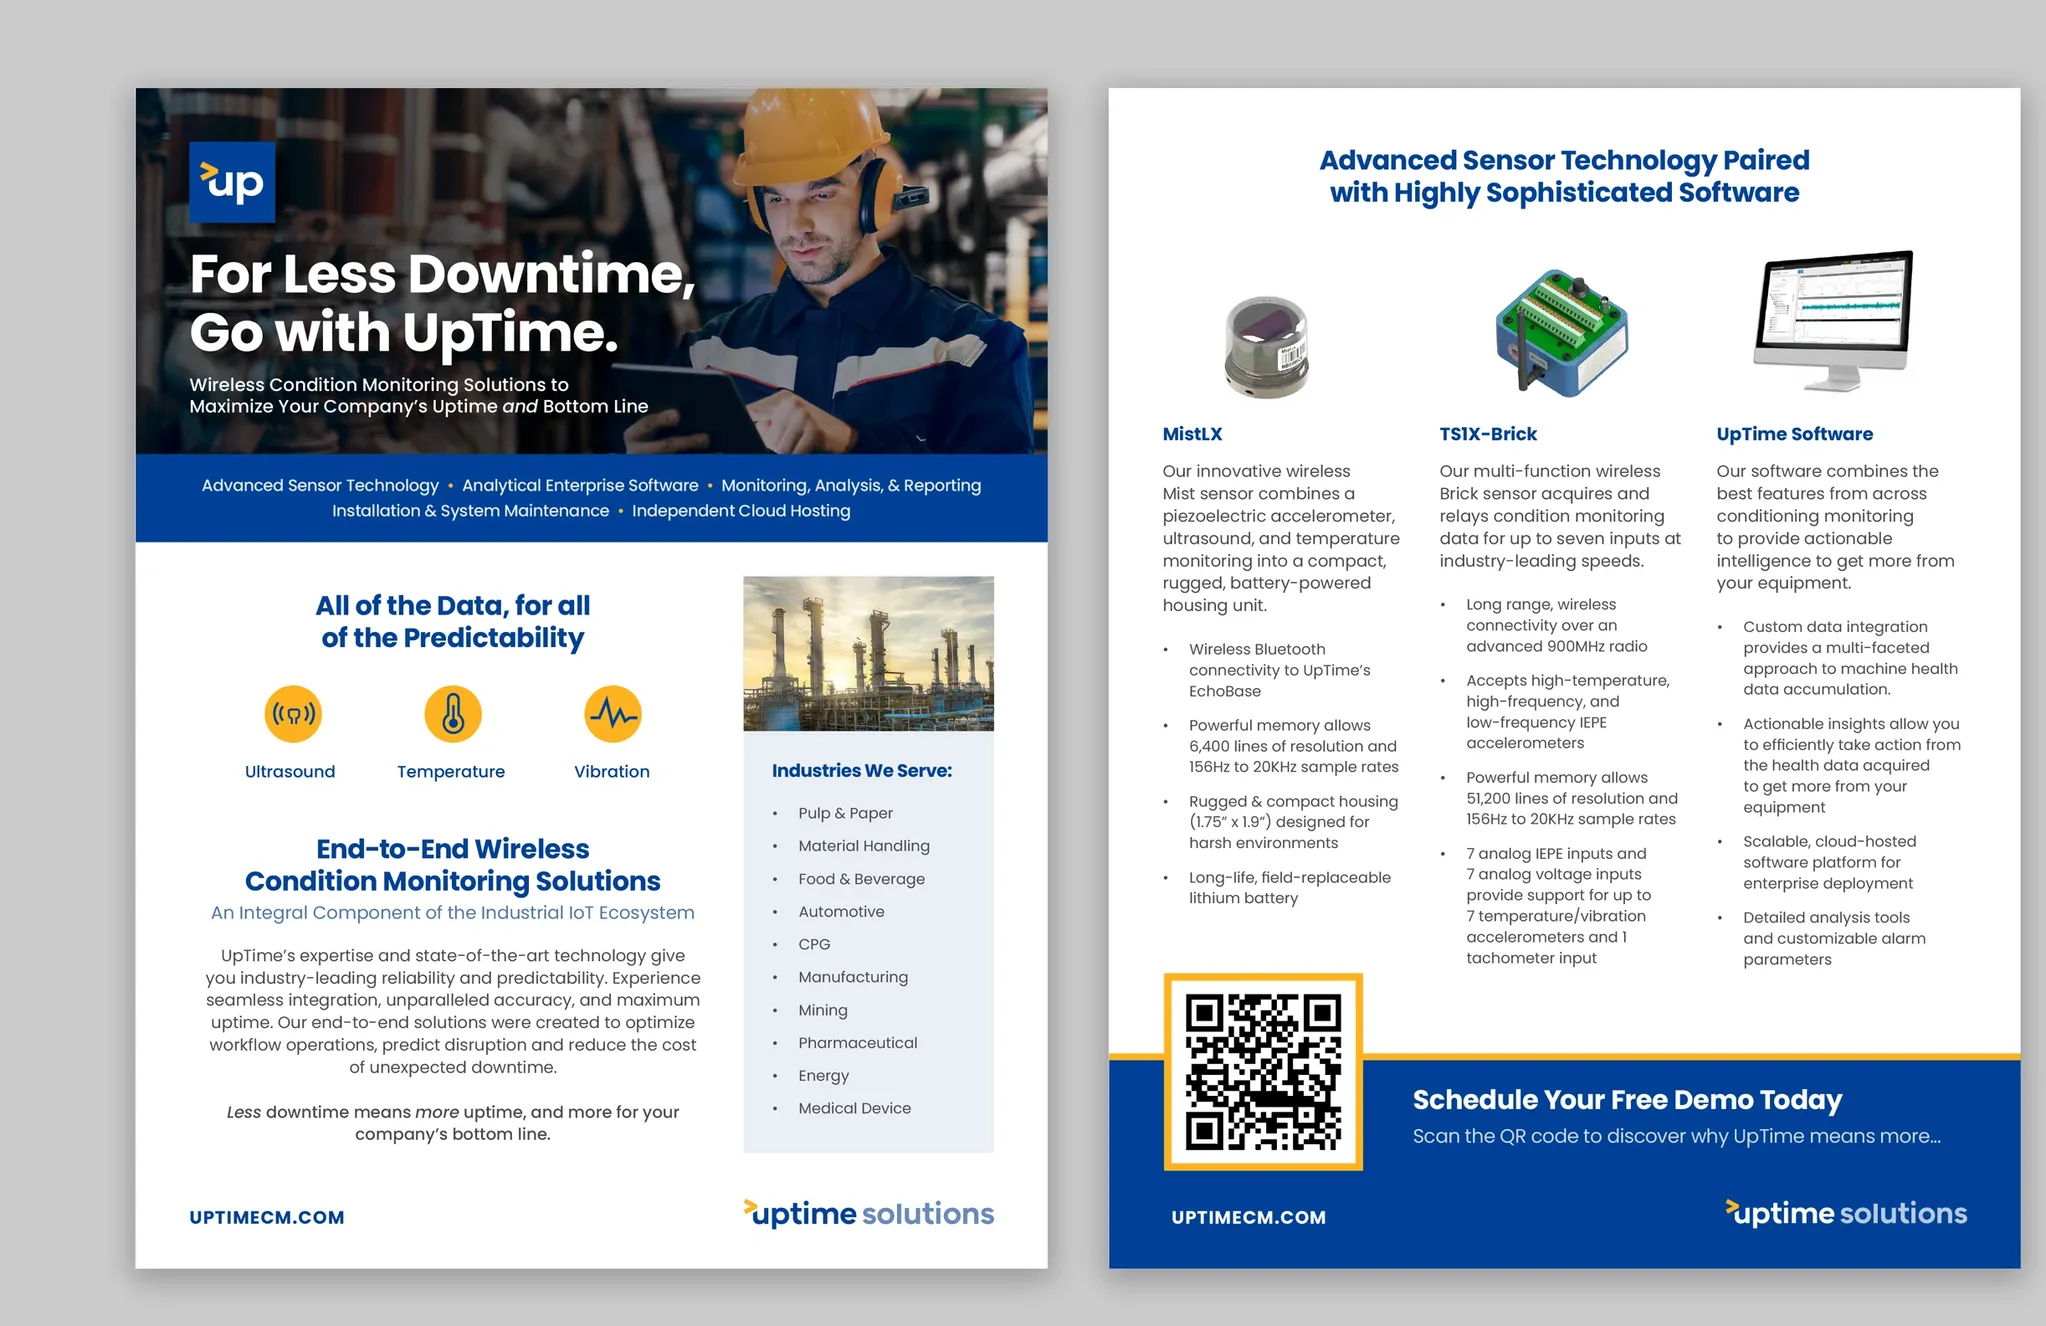This screenshot has width=2046, height=1326.
Task: Click the 'MistLX' product heading
Action: tap(1192, 434)
